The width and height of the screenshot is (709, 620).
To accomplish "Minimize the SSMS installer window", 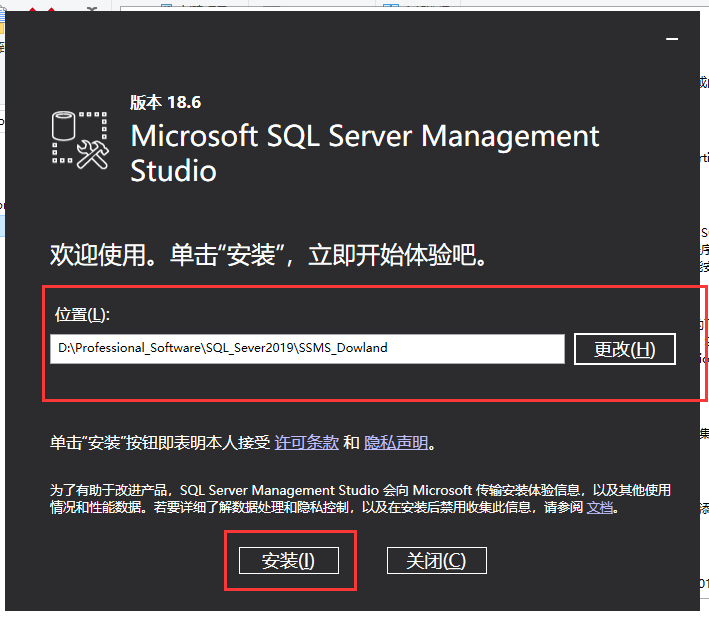I will [672, 39].
